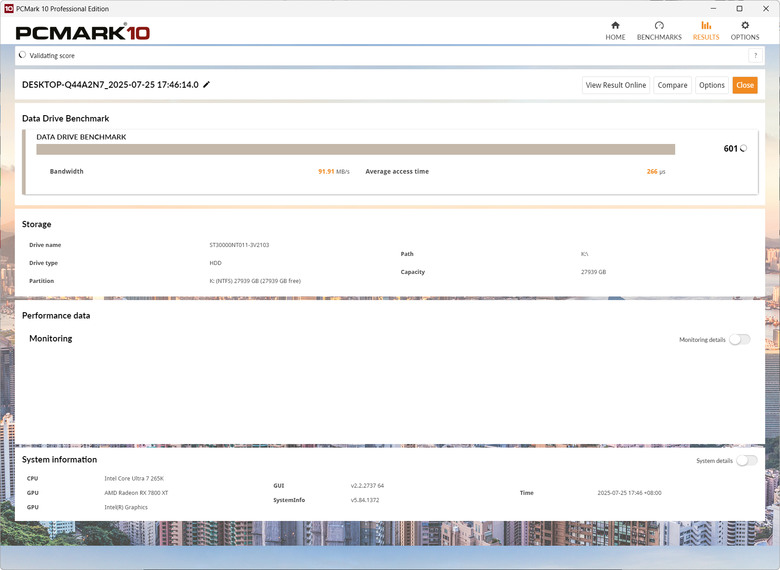
Task: Click the Path value K:\
Action: tap(584, 254)
